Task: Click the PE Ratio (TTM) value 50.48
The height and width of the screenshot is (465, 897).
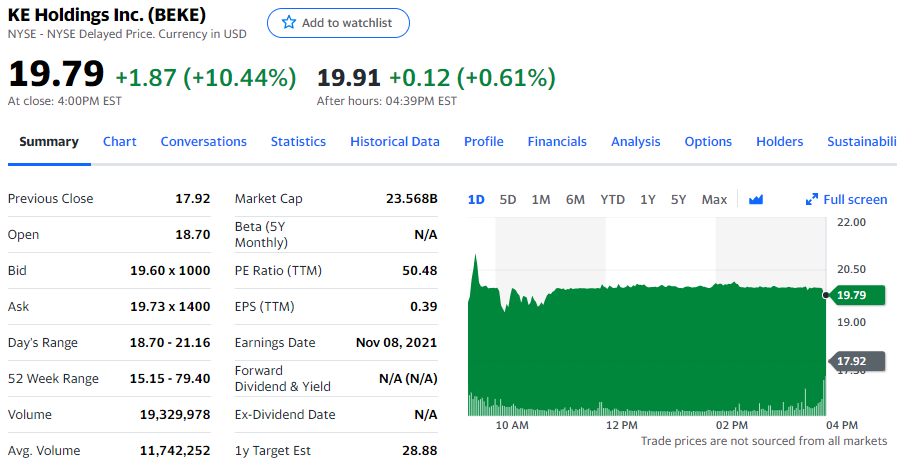Action: coord(419,271)
